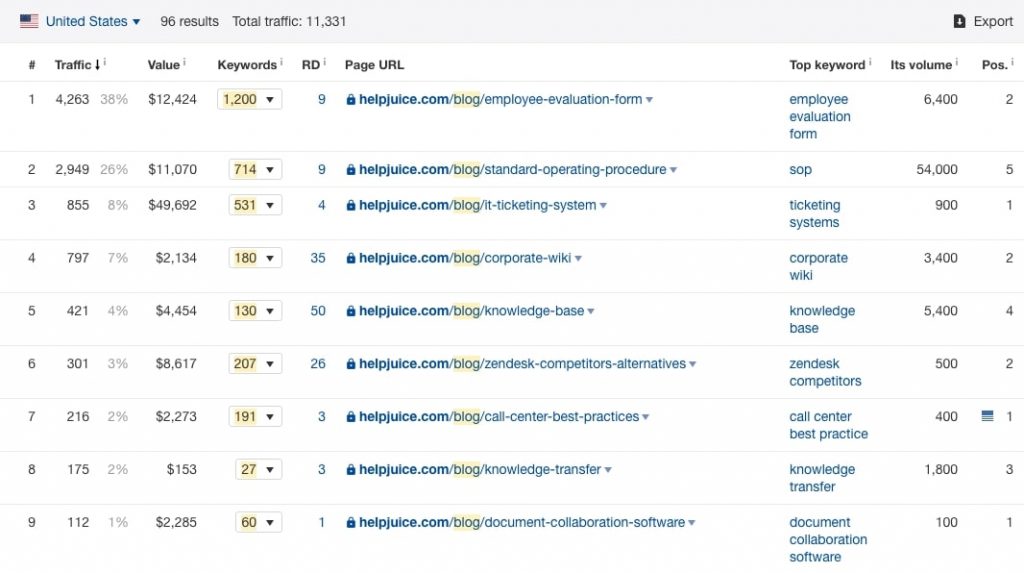Click lock icon beside document-collaboration-software URL
The width and height of the screenshot is (1024, 573).
point(351,523)
